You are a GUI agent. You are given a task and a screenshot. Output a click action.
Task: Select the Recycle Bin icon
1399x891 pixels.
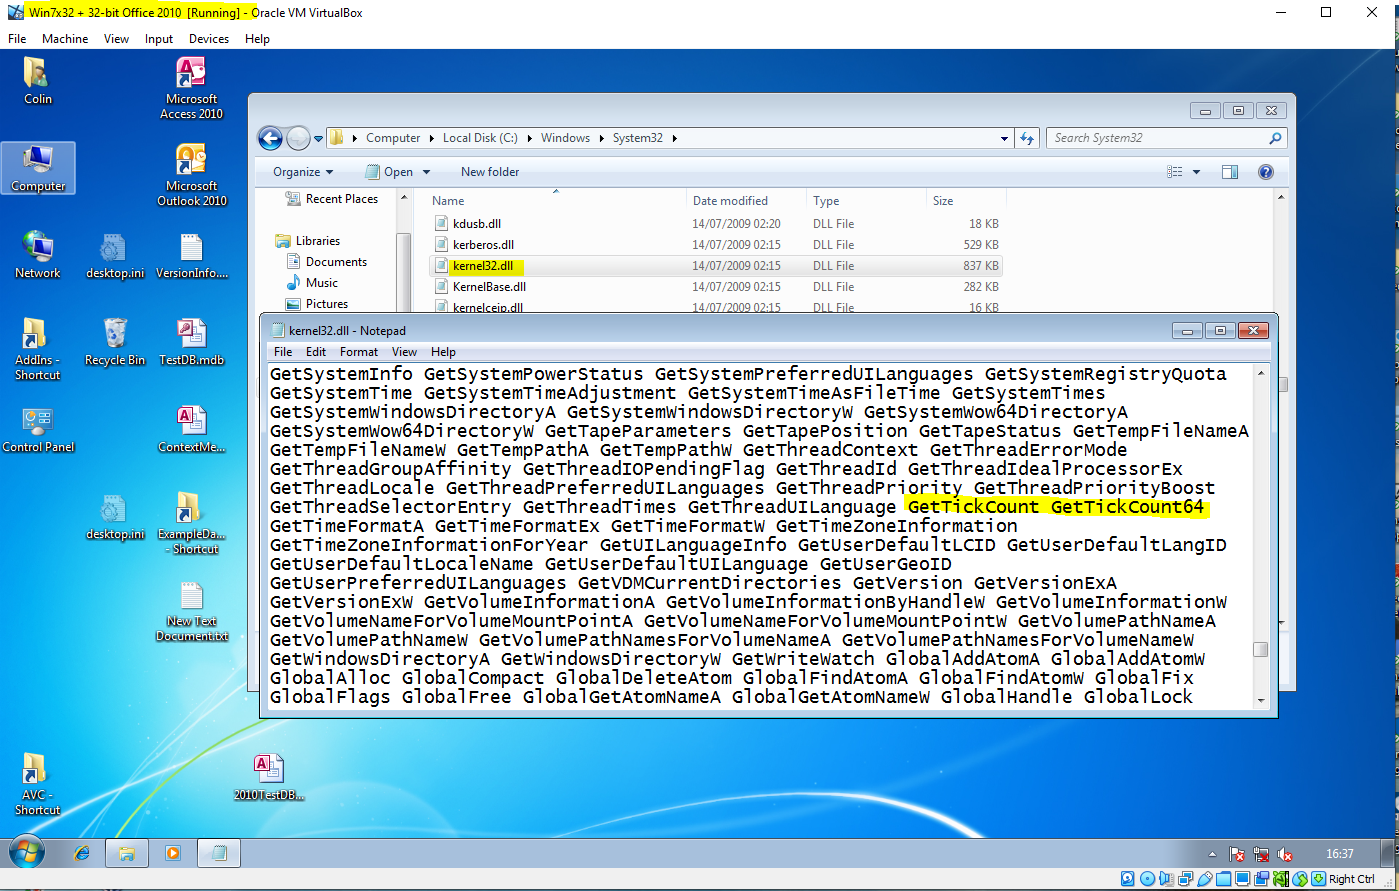[115, 342]
